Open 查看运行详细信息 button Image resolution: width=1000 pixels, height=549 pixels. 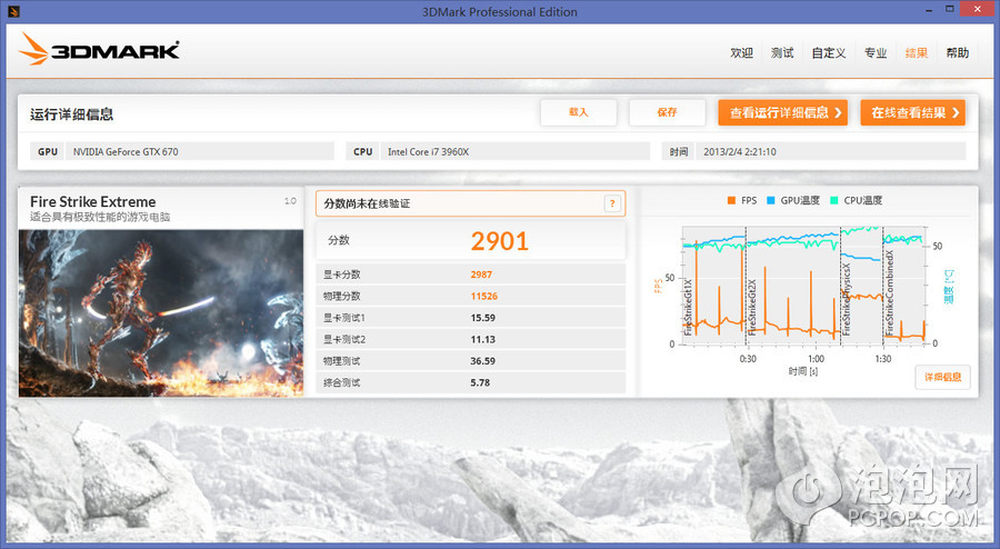[783, 112]
